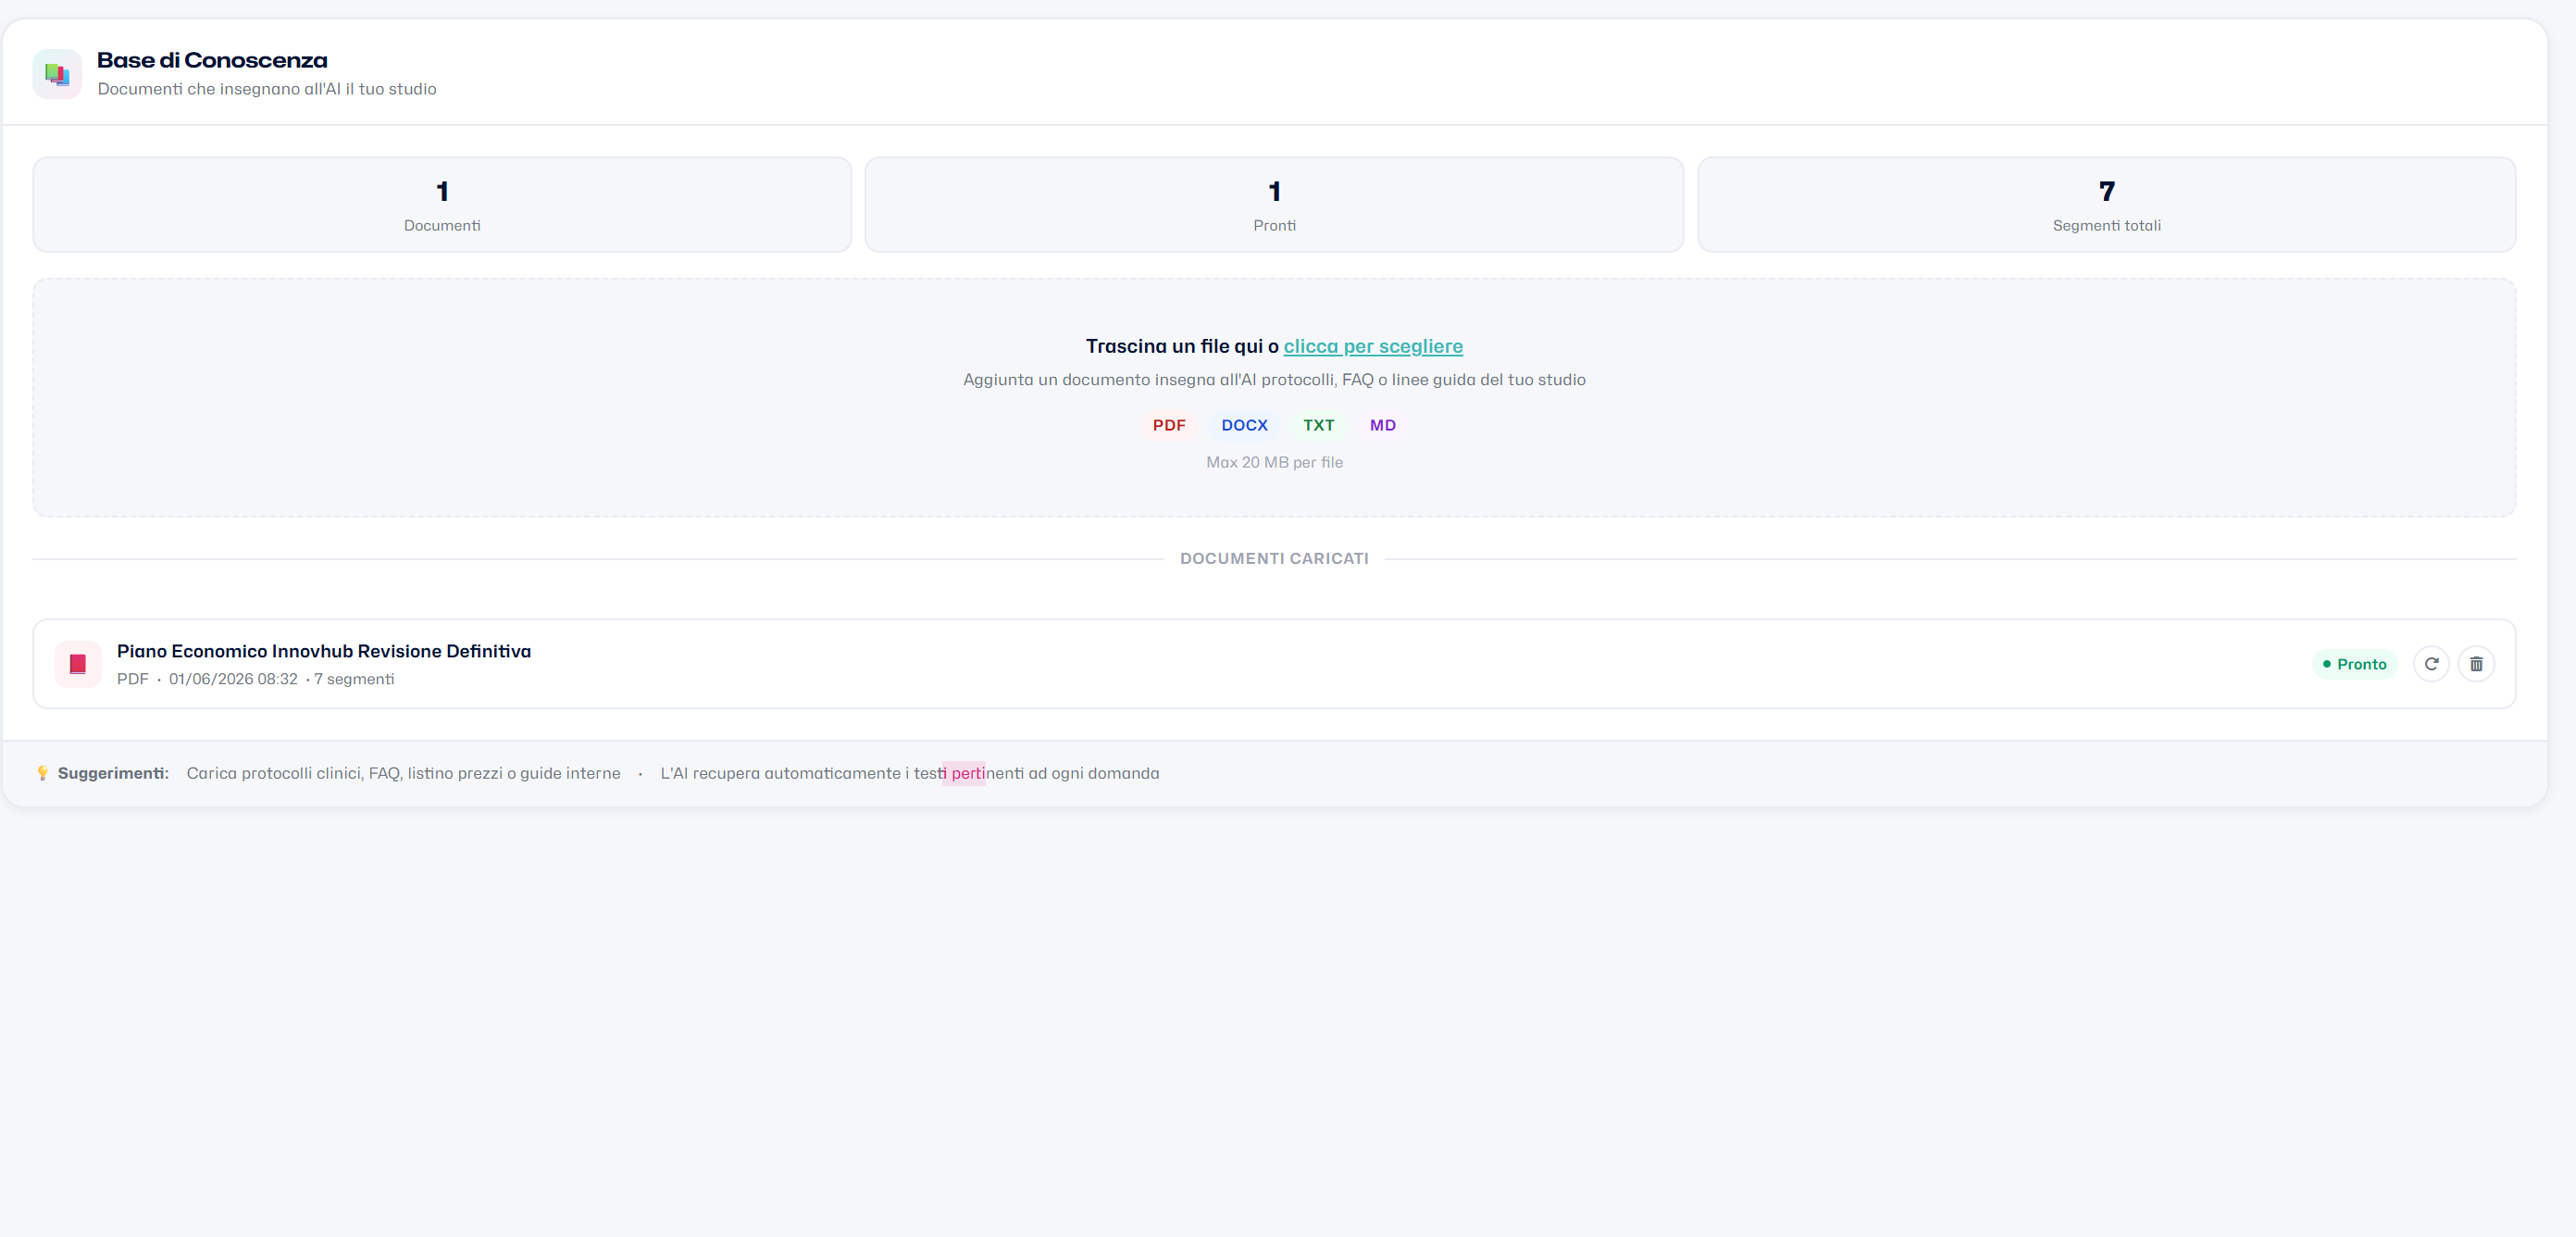Screen dimensions: 2576x1237
Task: Click the PDF format badge
Action: pyautogui.click(x=1169, y=425)
